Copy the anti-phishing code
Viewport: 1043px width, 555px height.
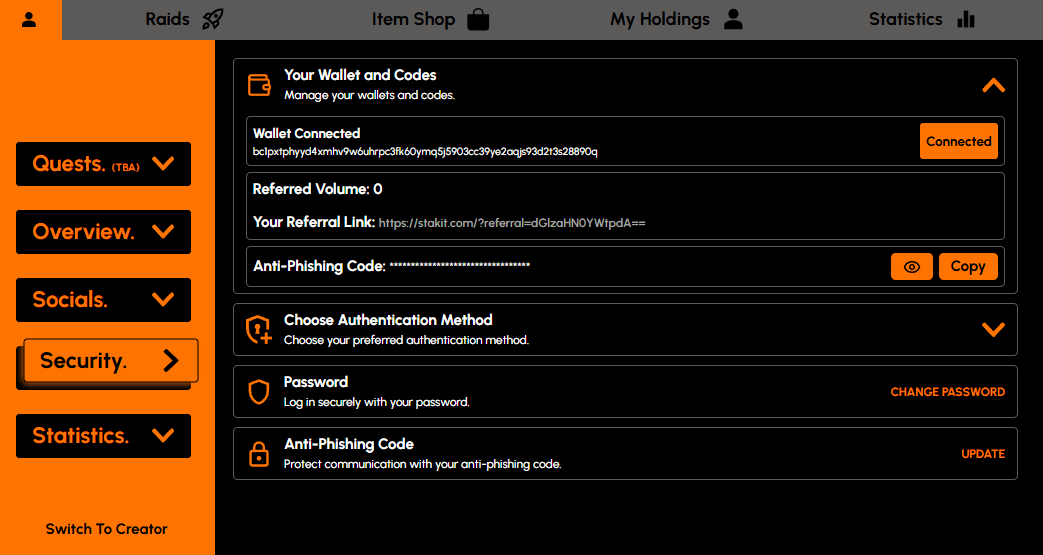point(967,267)
